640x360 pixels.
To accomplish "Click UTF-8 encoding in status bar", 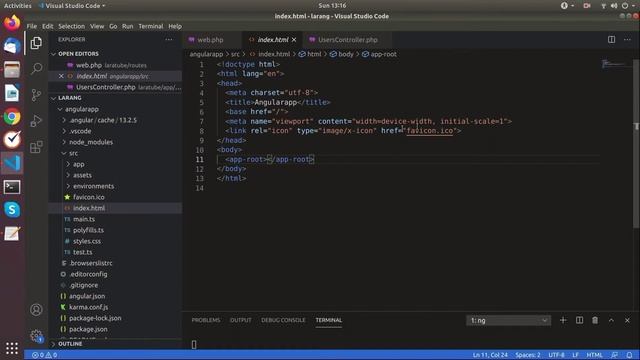I will 556,355.
